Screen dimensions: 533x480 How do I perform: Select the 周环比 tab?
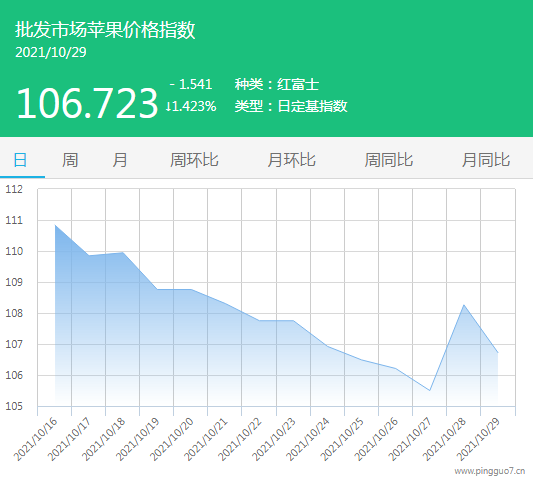[194, 160]
